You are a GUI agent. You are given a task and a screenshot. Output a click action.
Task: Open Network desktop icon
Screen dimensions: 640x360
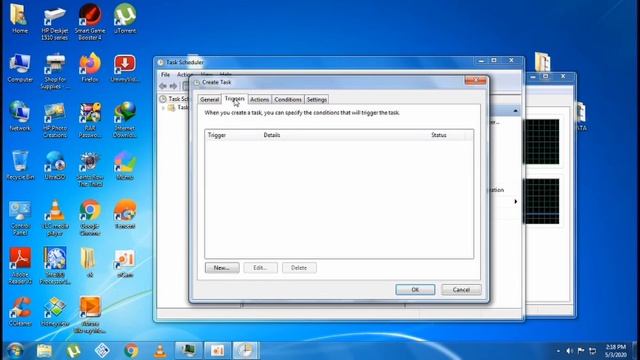[20, 117]
